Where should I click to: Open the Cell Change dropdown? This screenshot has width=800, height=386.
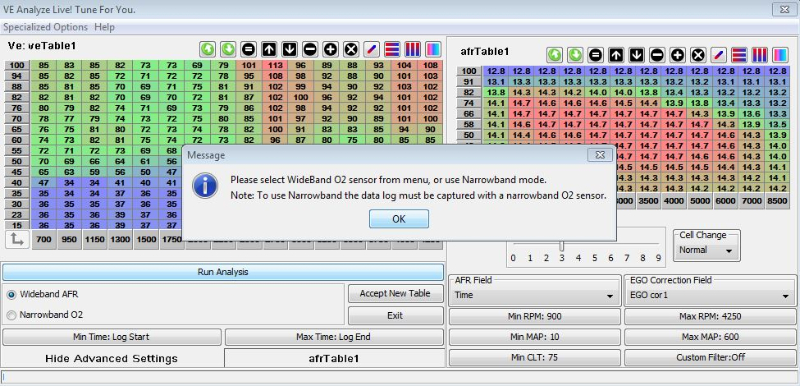coord(706,250)
